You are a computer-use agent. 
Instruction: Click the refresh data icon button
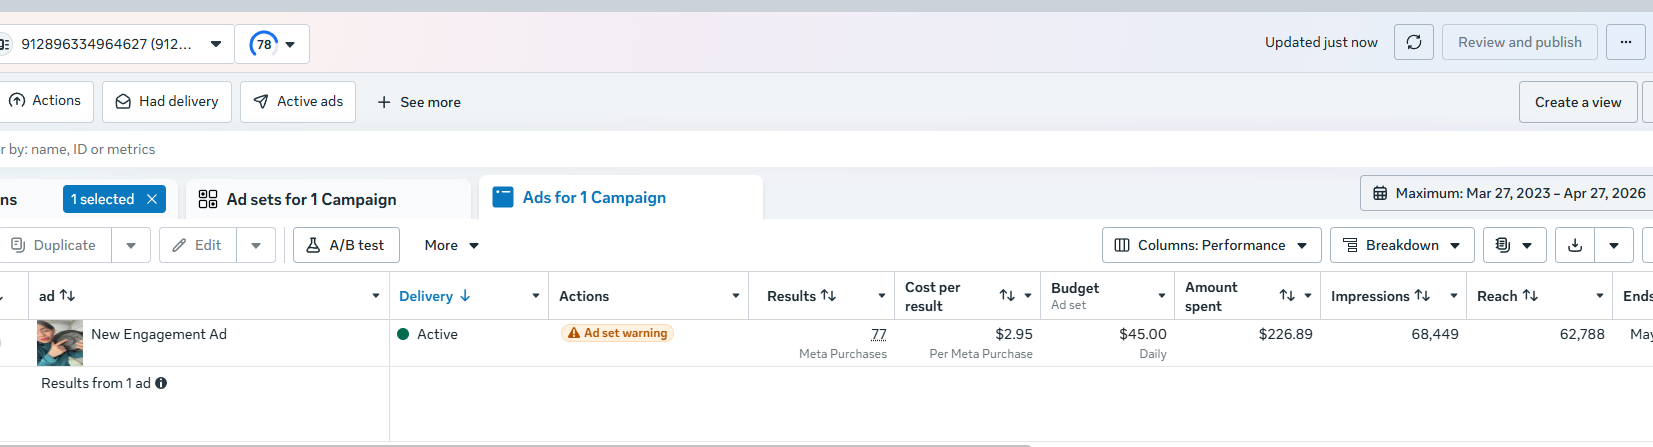coord(1414,42)
